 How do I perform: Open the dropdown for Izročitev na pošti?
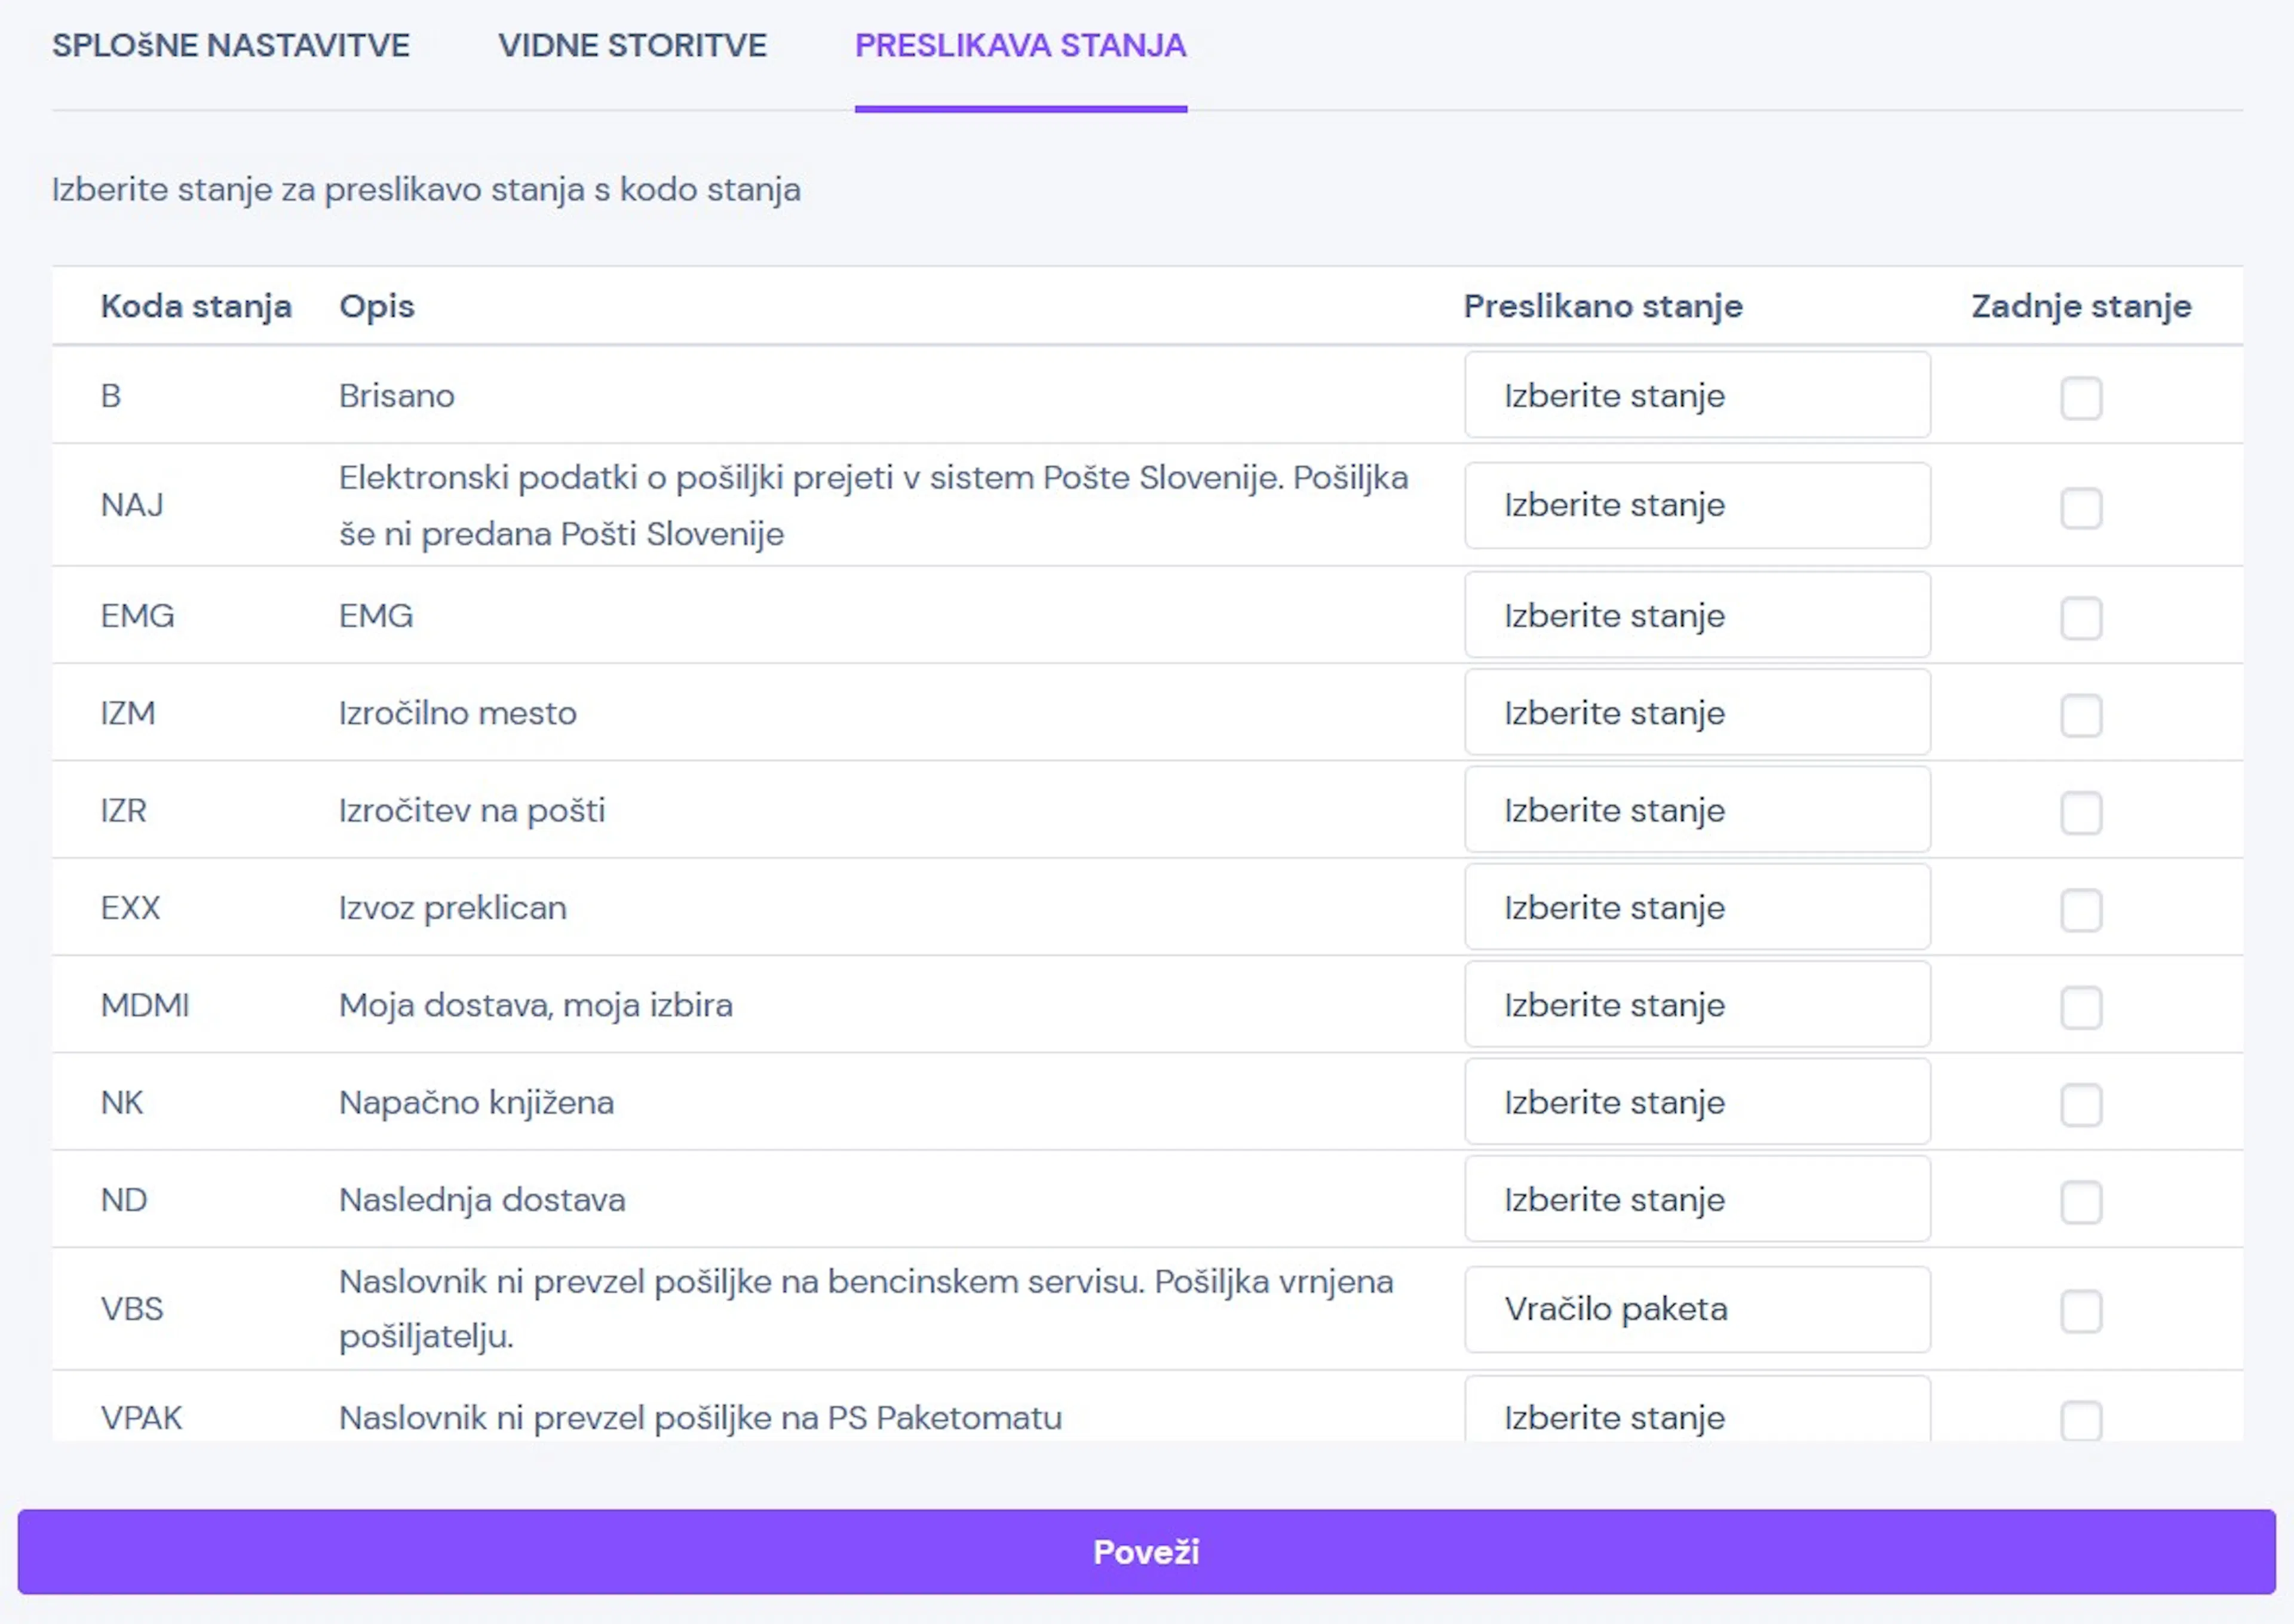(1696, 810)
